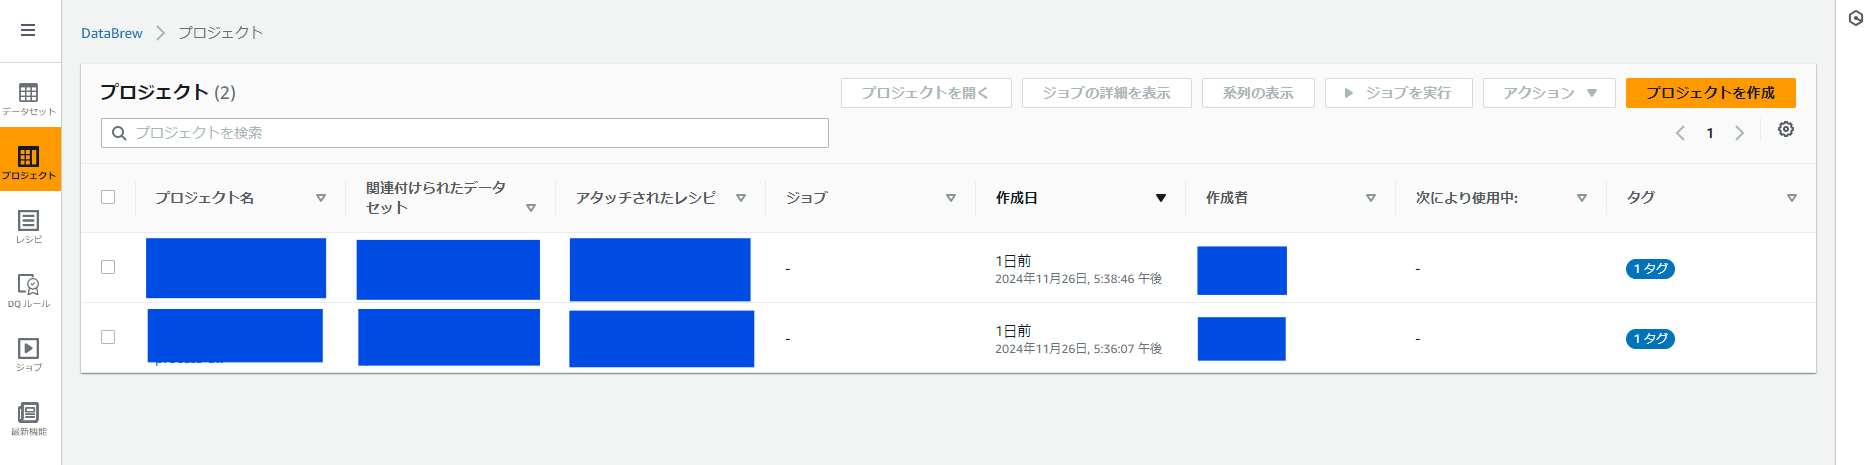Sort by 作成日 column arrow

click(1161, 198)
